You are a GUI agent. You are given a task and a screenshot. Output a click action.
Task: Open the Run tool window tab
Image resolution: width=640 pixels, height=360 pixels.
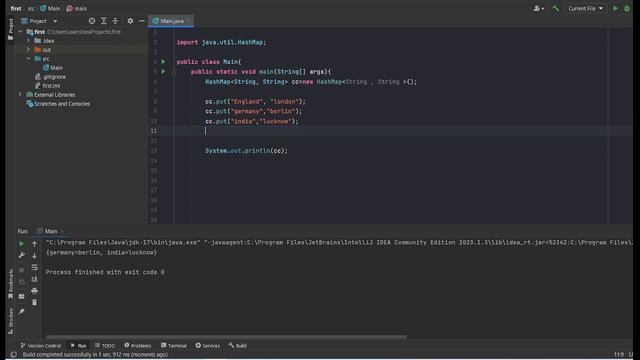78,346
